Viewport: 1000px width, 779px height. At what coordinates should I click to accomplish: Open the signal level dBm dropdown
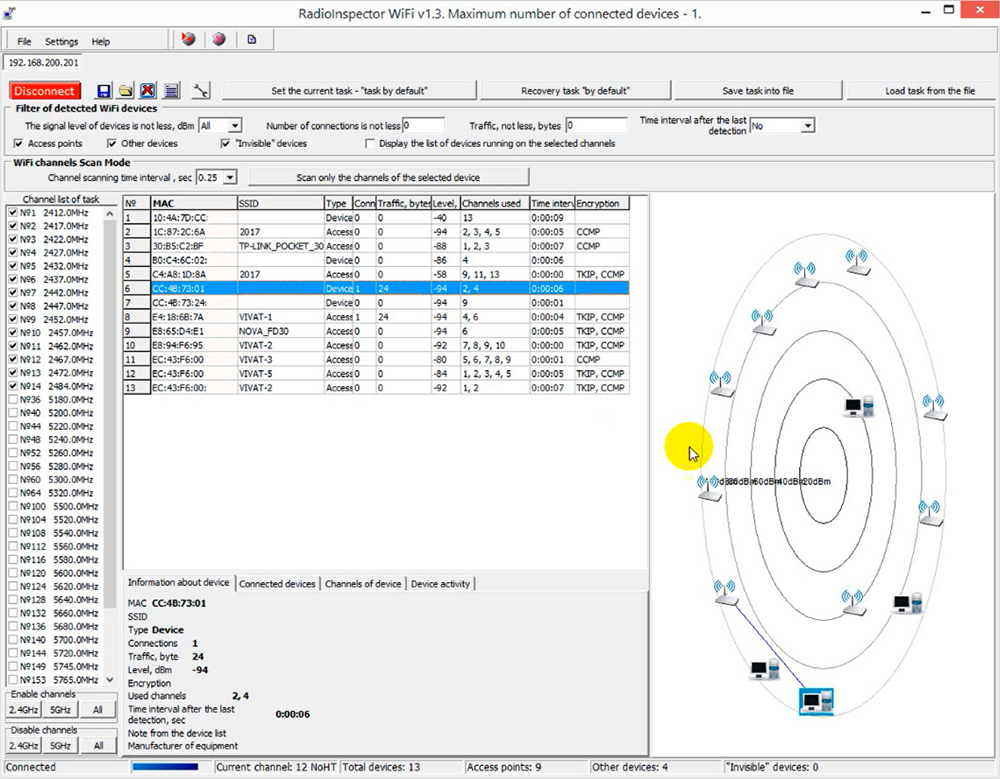coord(235,126)
